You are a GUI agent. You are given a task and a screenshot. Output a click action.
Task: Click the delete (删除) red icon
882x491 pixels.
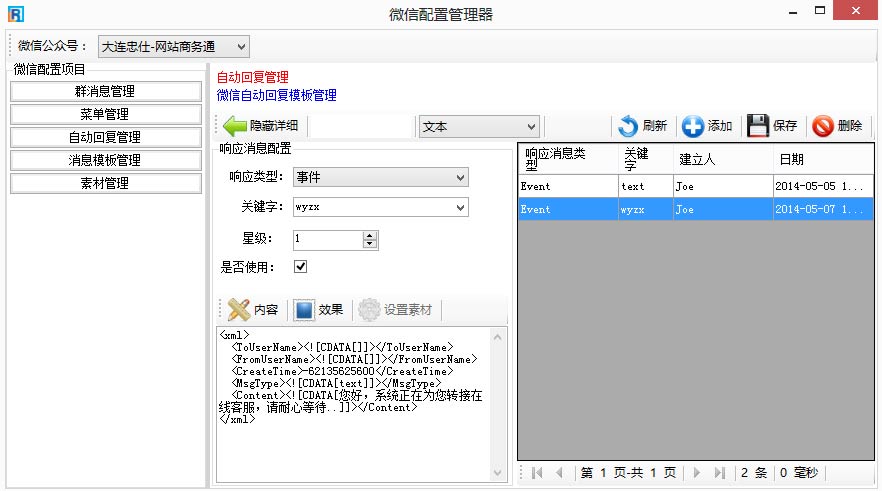pos(823,126)
